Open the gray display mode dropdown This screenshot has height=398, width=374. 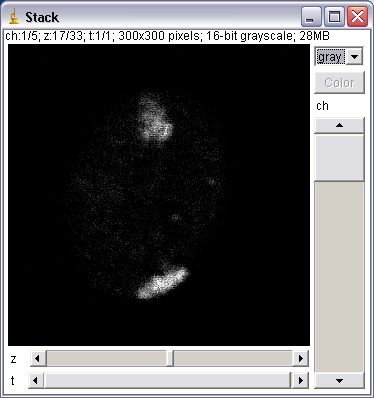click(339, 57)
